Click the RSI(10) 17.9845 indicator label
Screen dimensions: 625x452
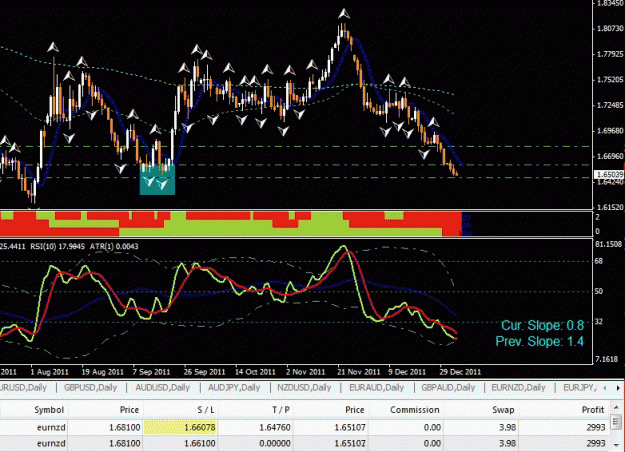coord(57,246)
